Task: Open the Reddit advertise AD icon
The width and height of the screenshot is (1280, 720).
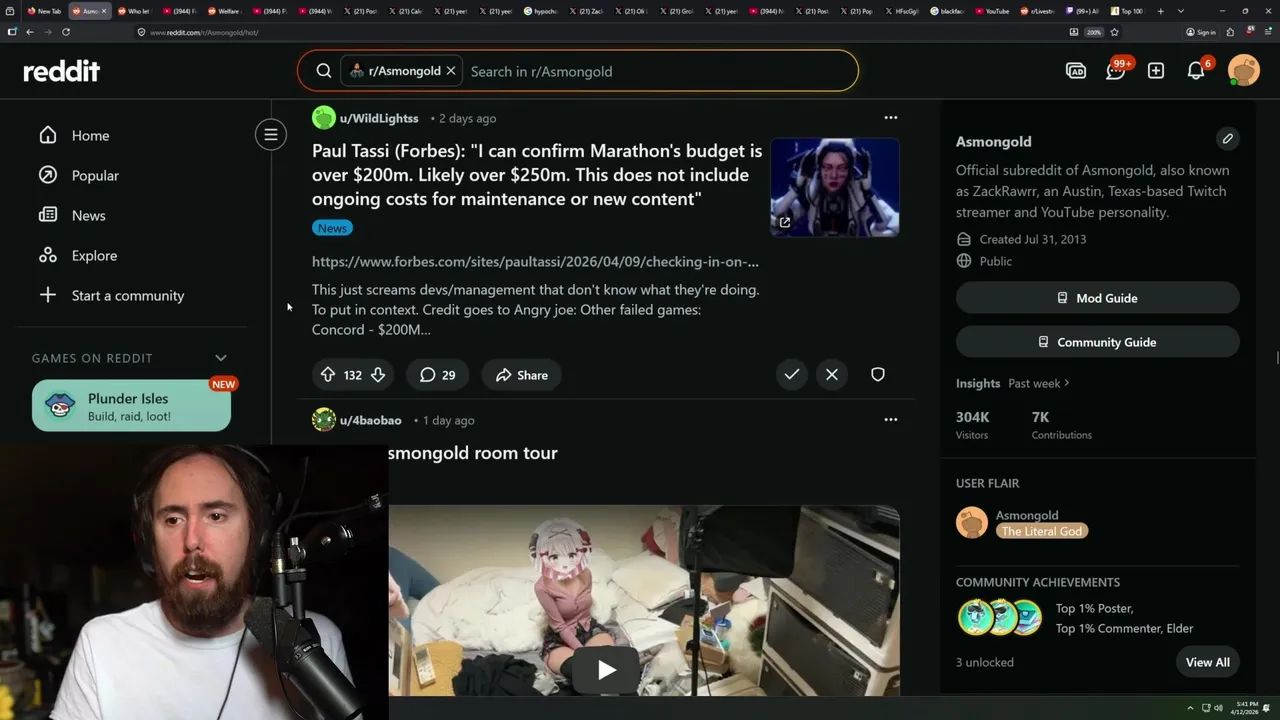Action: coord(1076,71)
